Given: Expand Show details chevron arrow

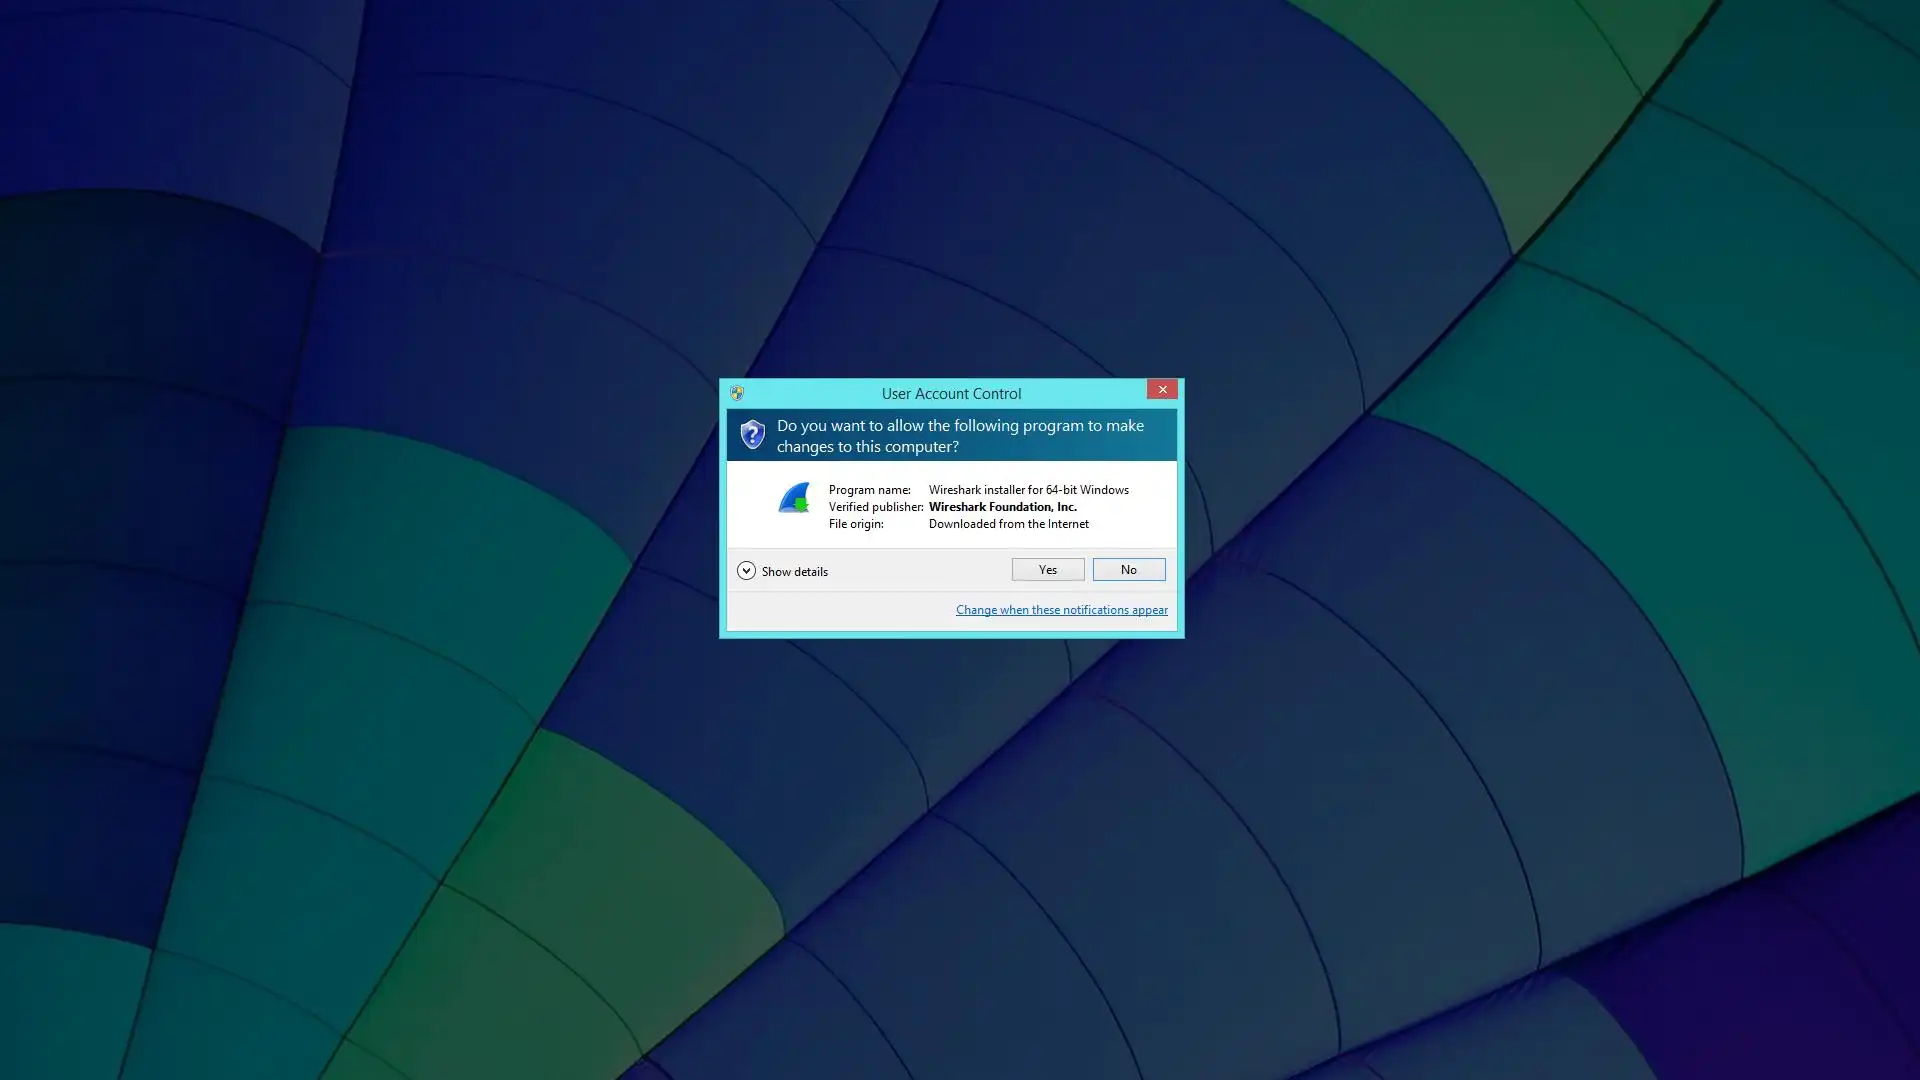Looking at the screenshot, I should tap(746, 571).
